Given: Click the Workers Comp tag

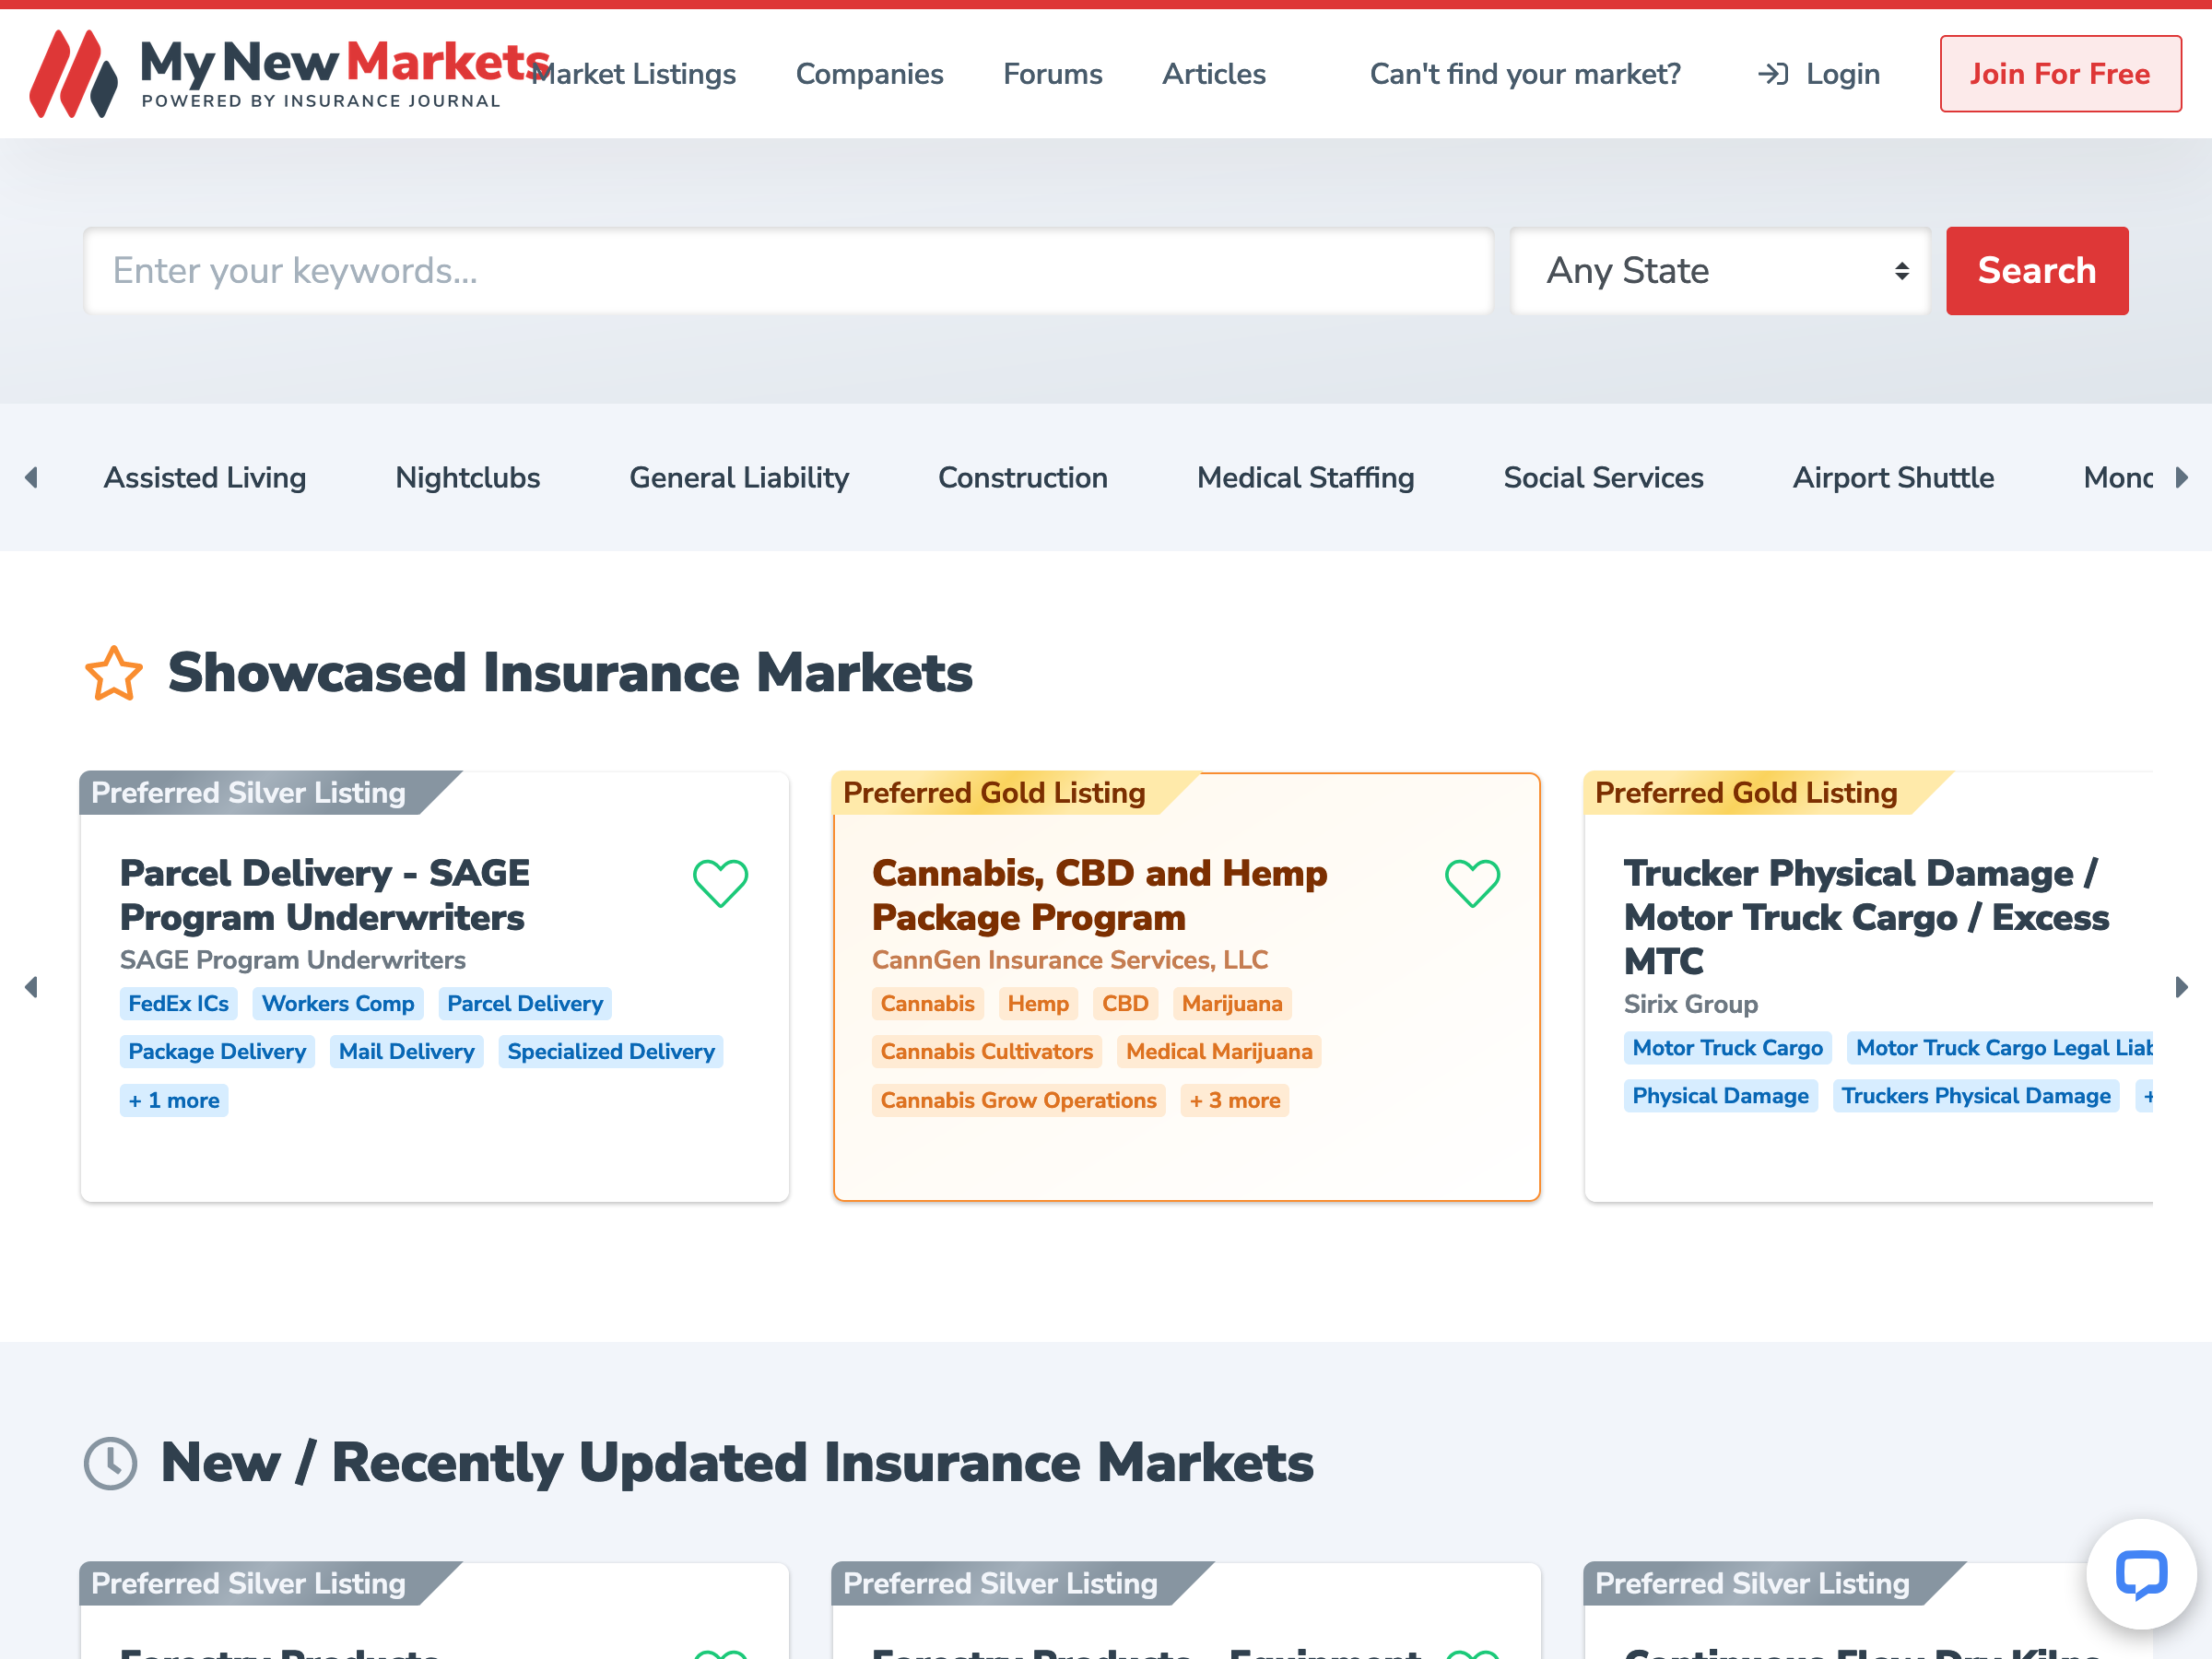Looking at the screenshot, I should pyautogui.click(x=338, y=1003).
